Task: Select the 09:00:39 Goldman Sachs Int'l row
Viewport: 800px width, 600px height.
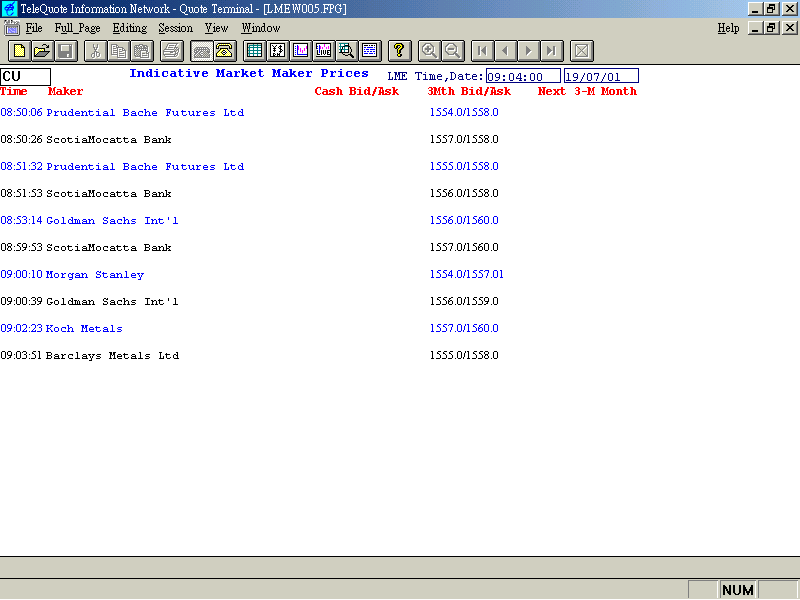Action: (249, 302)
